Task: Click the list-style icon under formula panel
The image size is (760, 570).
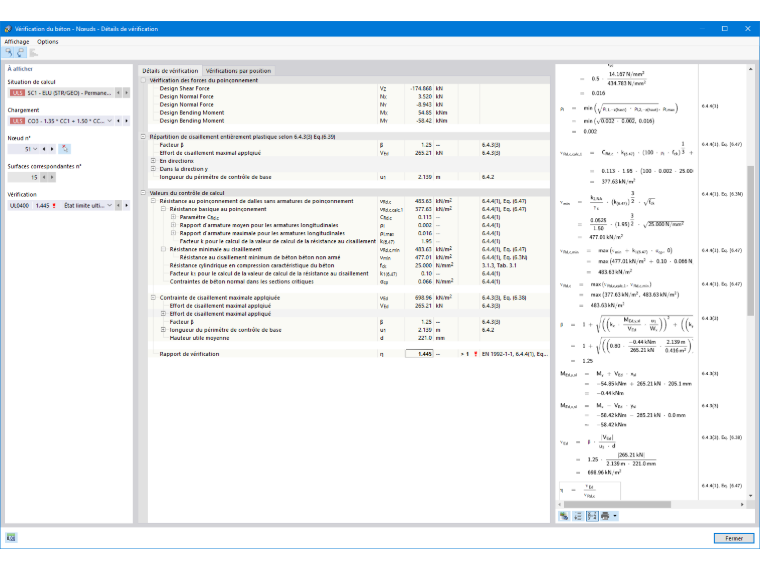Action: (578, 516)
